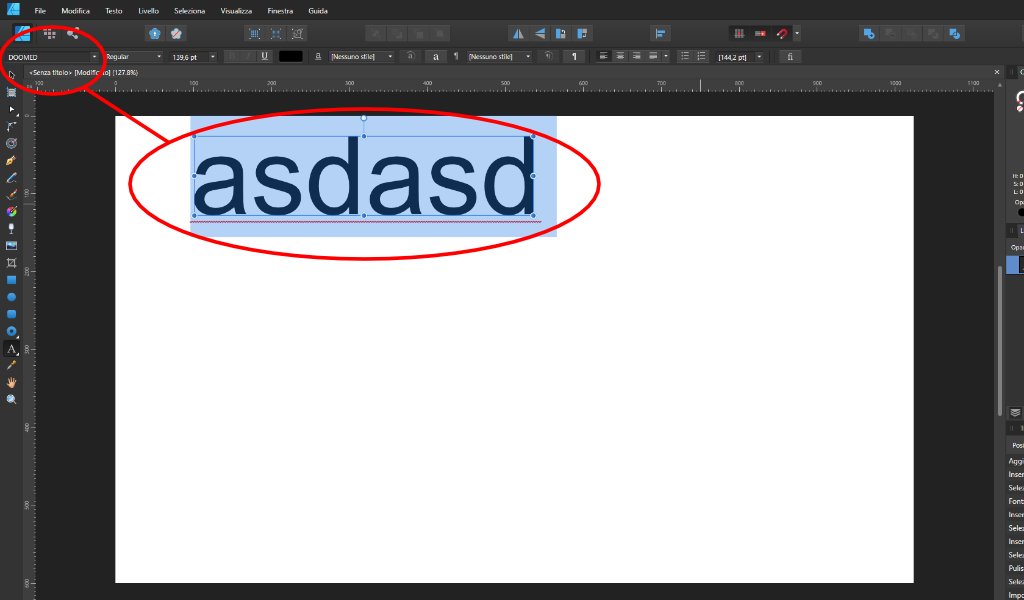Open the Visualizza menu

click(236, 11)
